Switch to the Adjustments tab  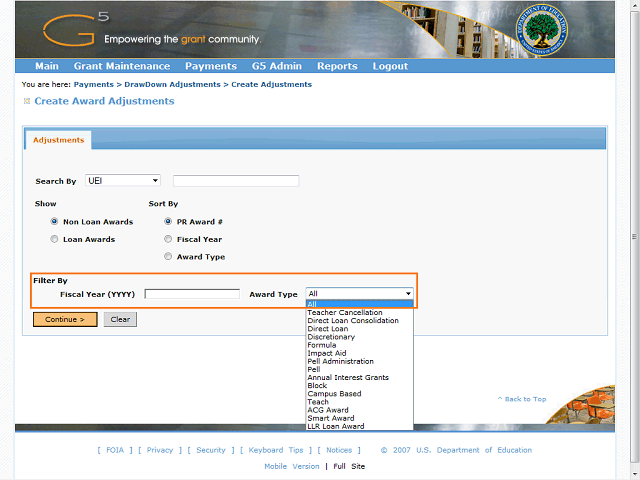point(58,140)
